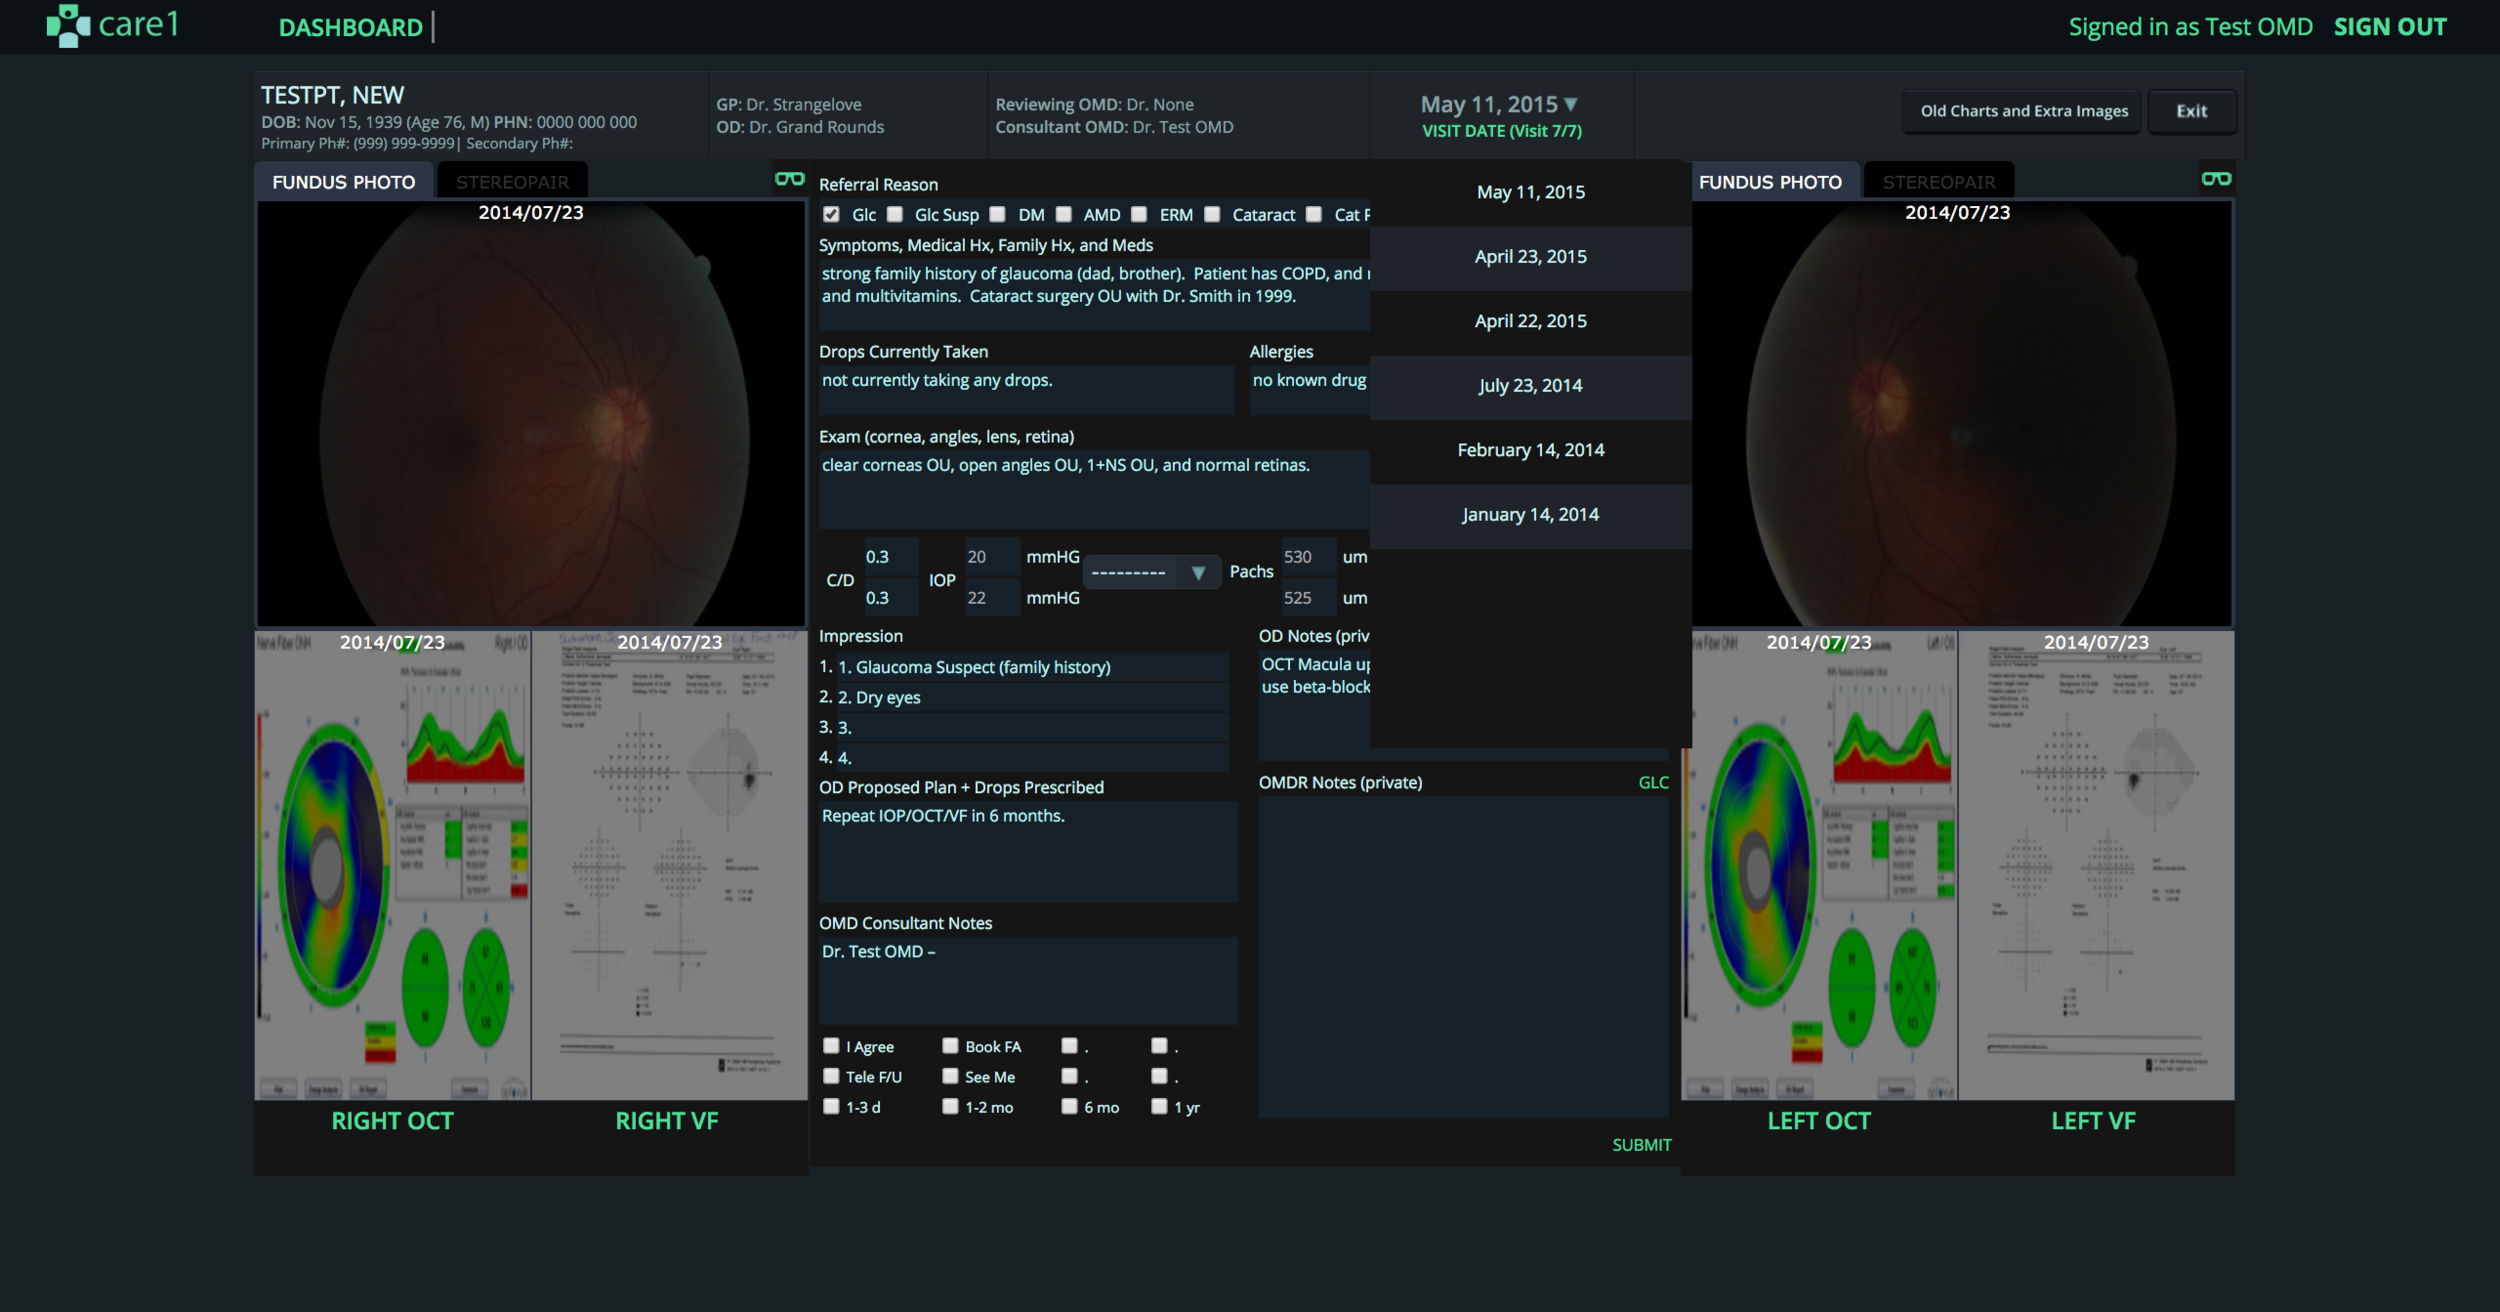Click the Impression line 4 field
The width and height of the screenshot is (2500, 1312).
1032,757
